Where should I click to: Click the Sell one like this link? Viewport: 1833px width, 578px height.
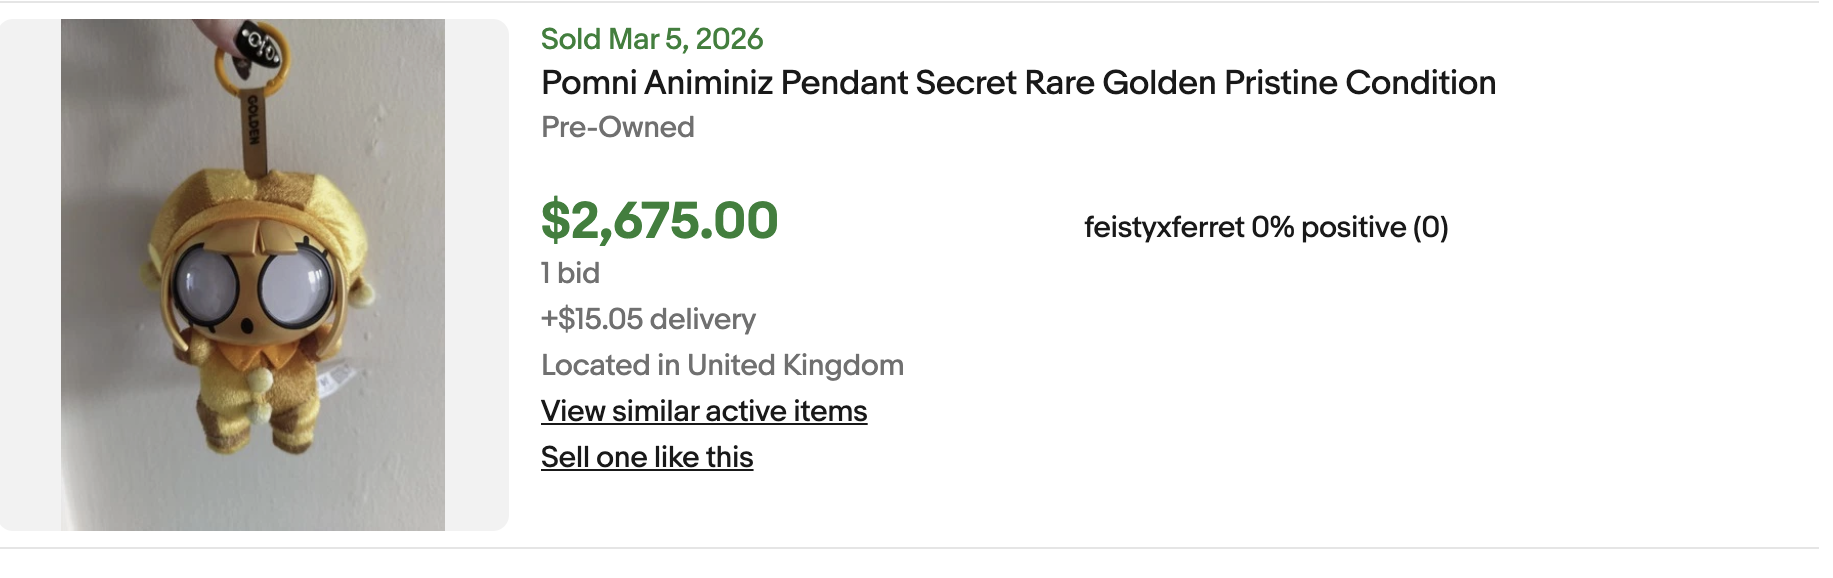coord(647,457)
